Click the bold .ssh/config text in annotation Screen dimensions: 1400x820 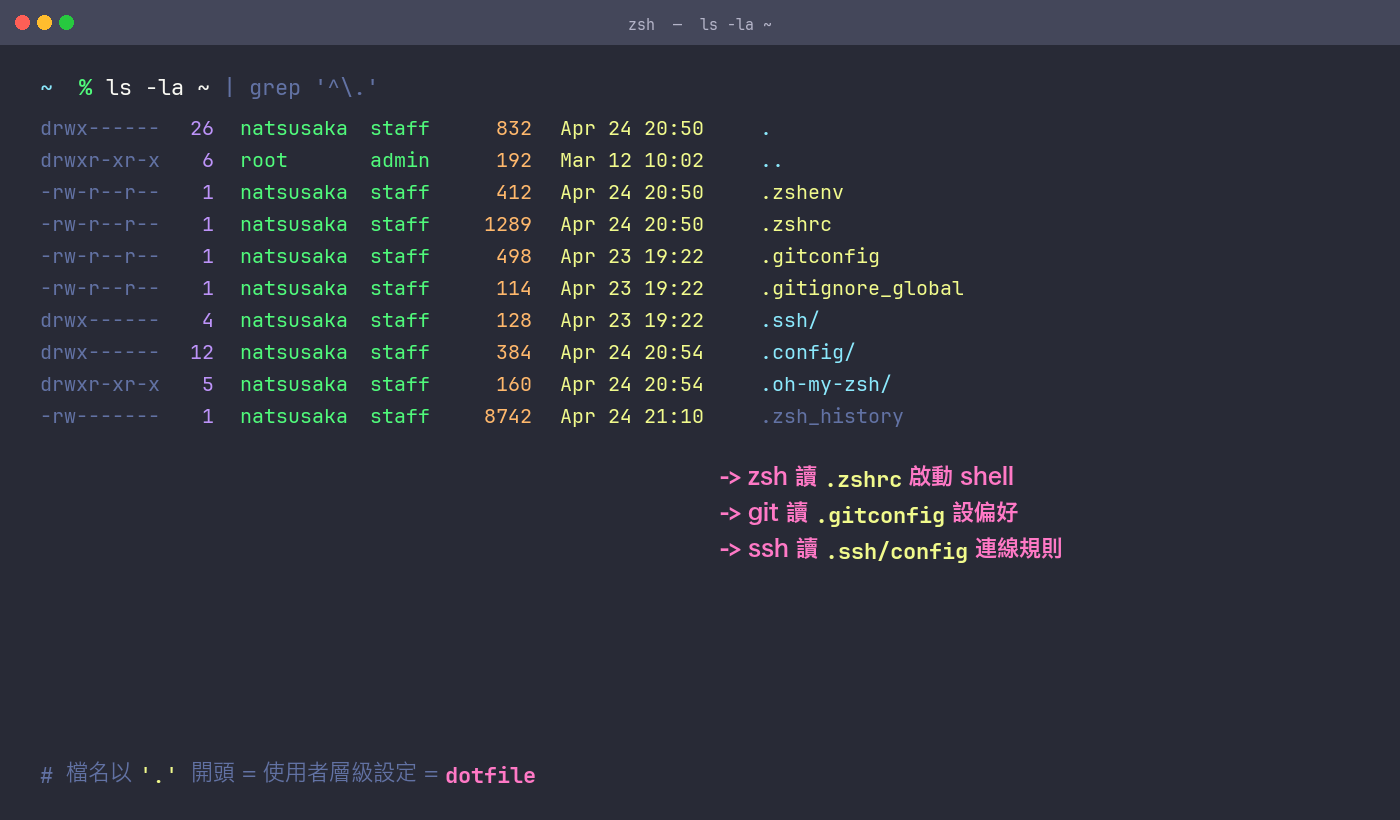[896, 551]
